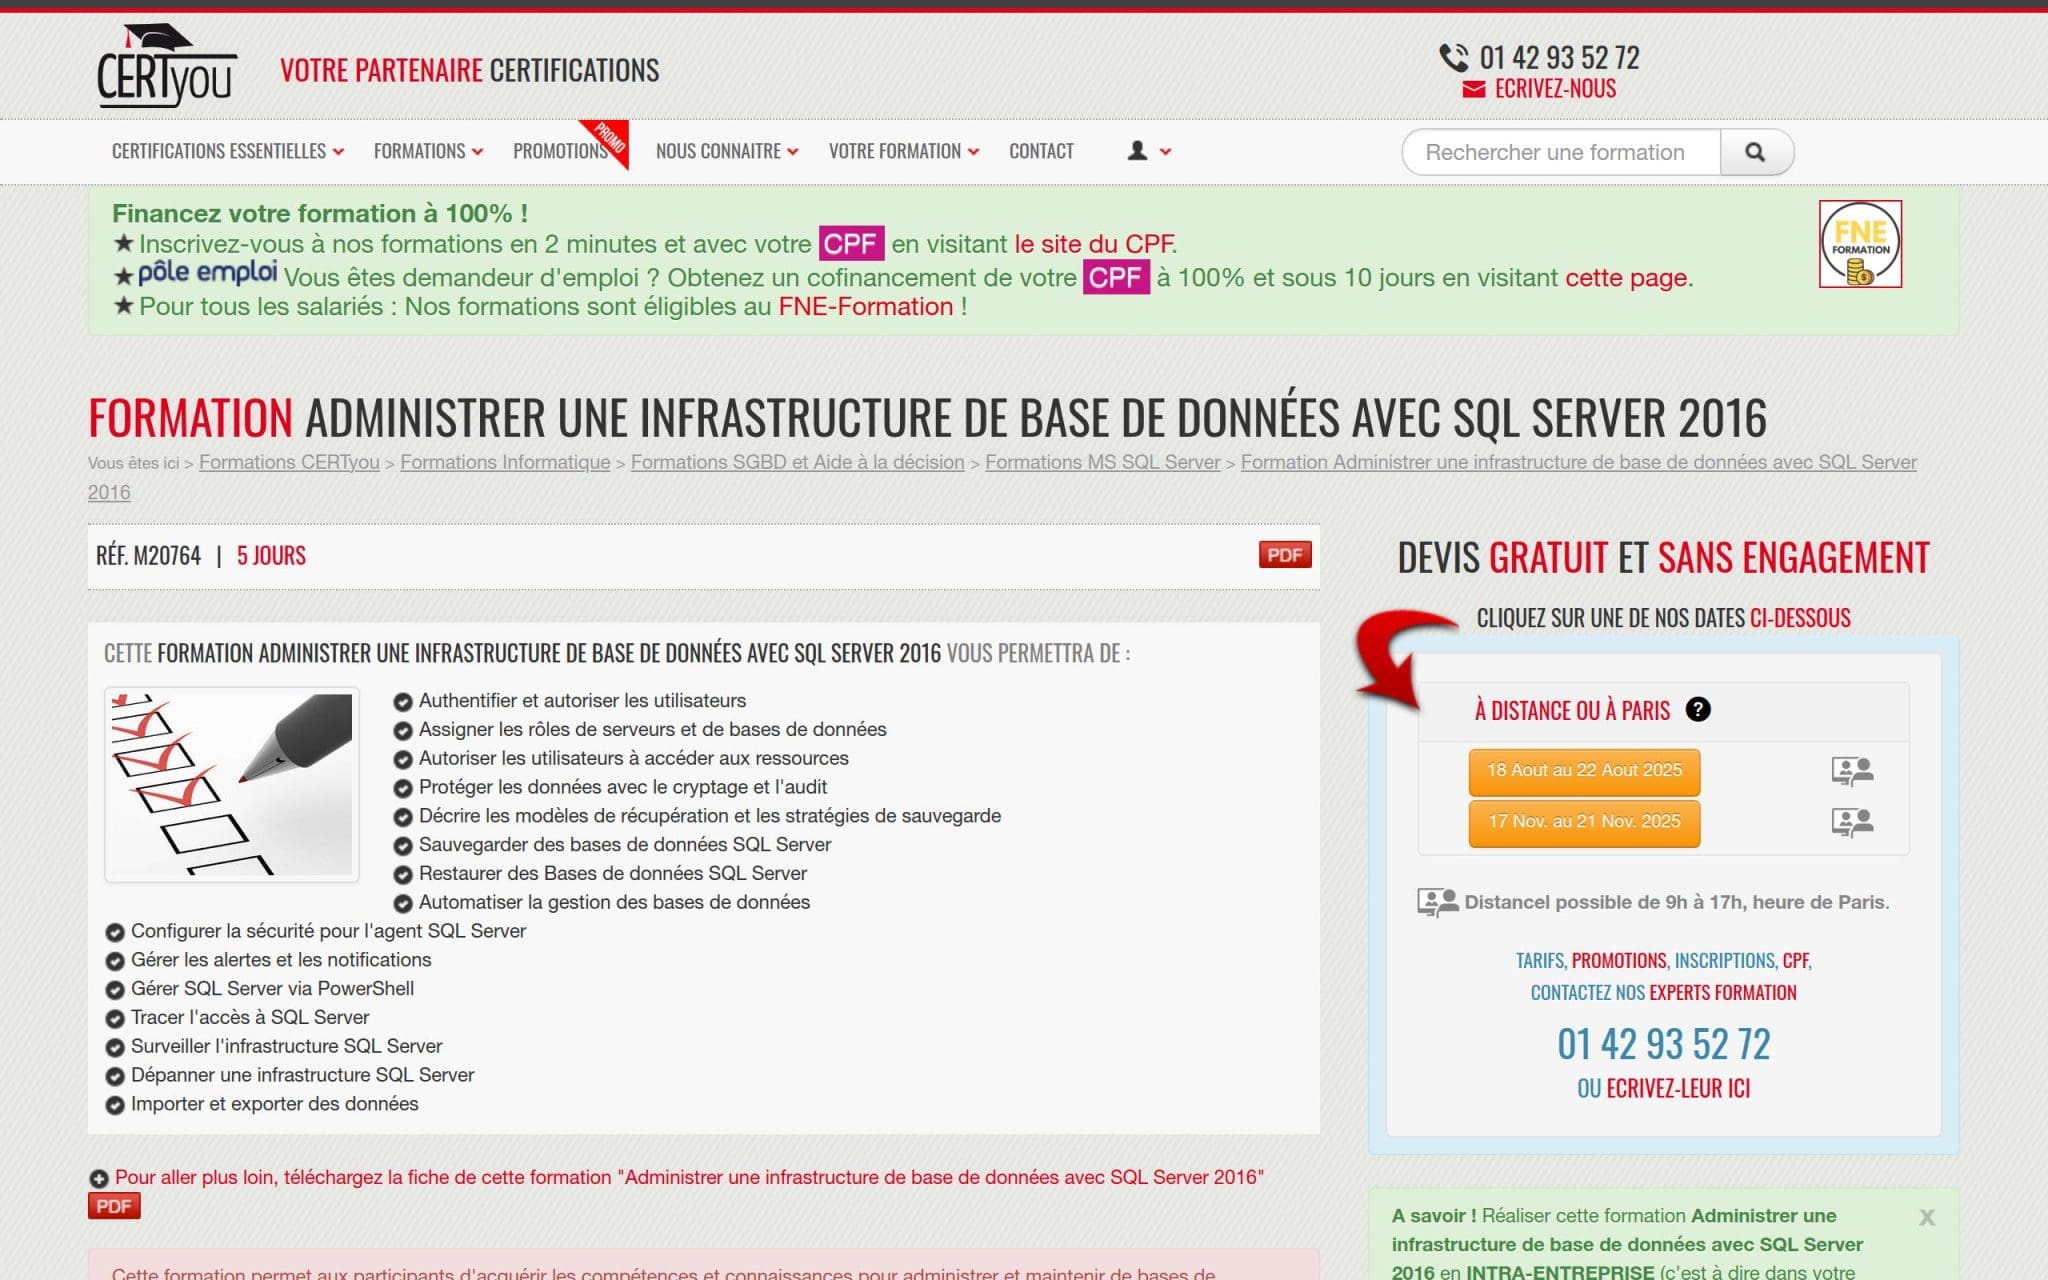Go to Formations CERTyou breadcrumb

click(289, 462)
